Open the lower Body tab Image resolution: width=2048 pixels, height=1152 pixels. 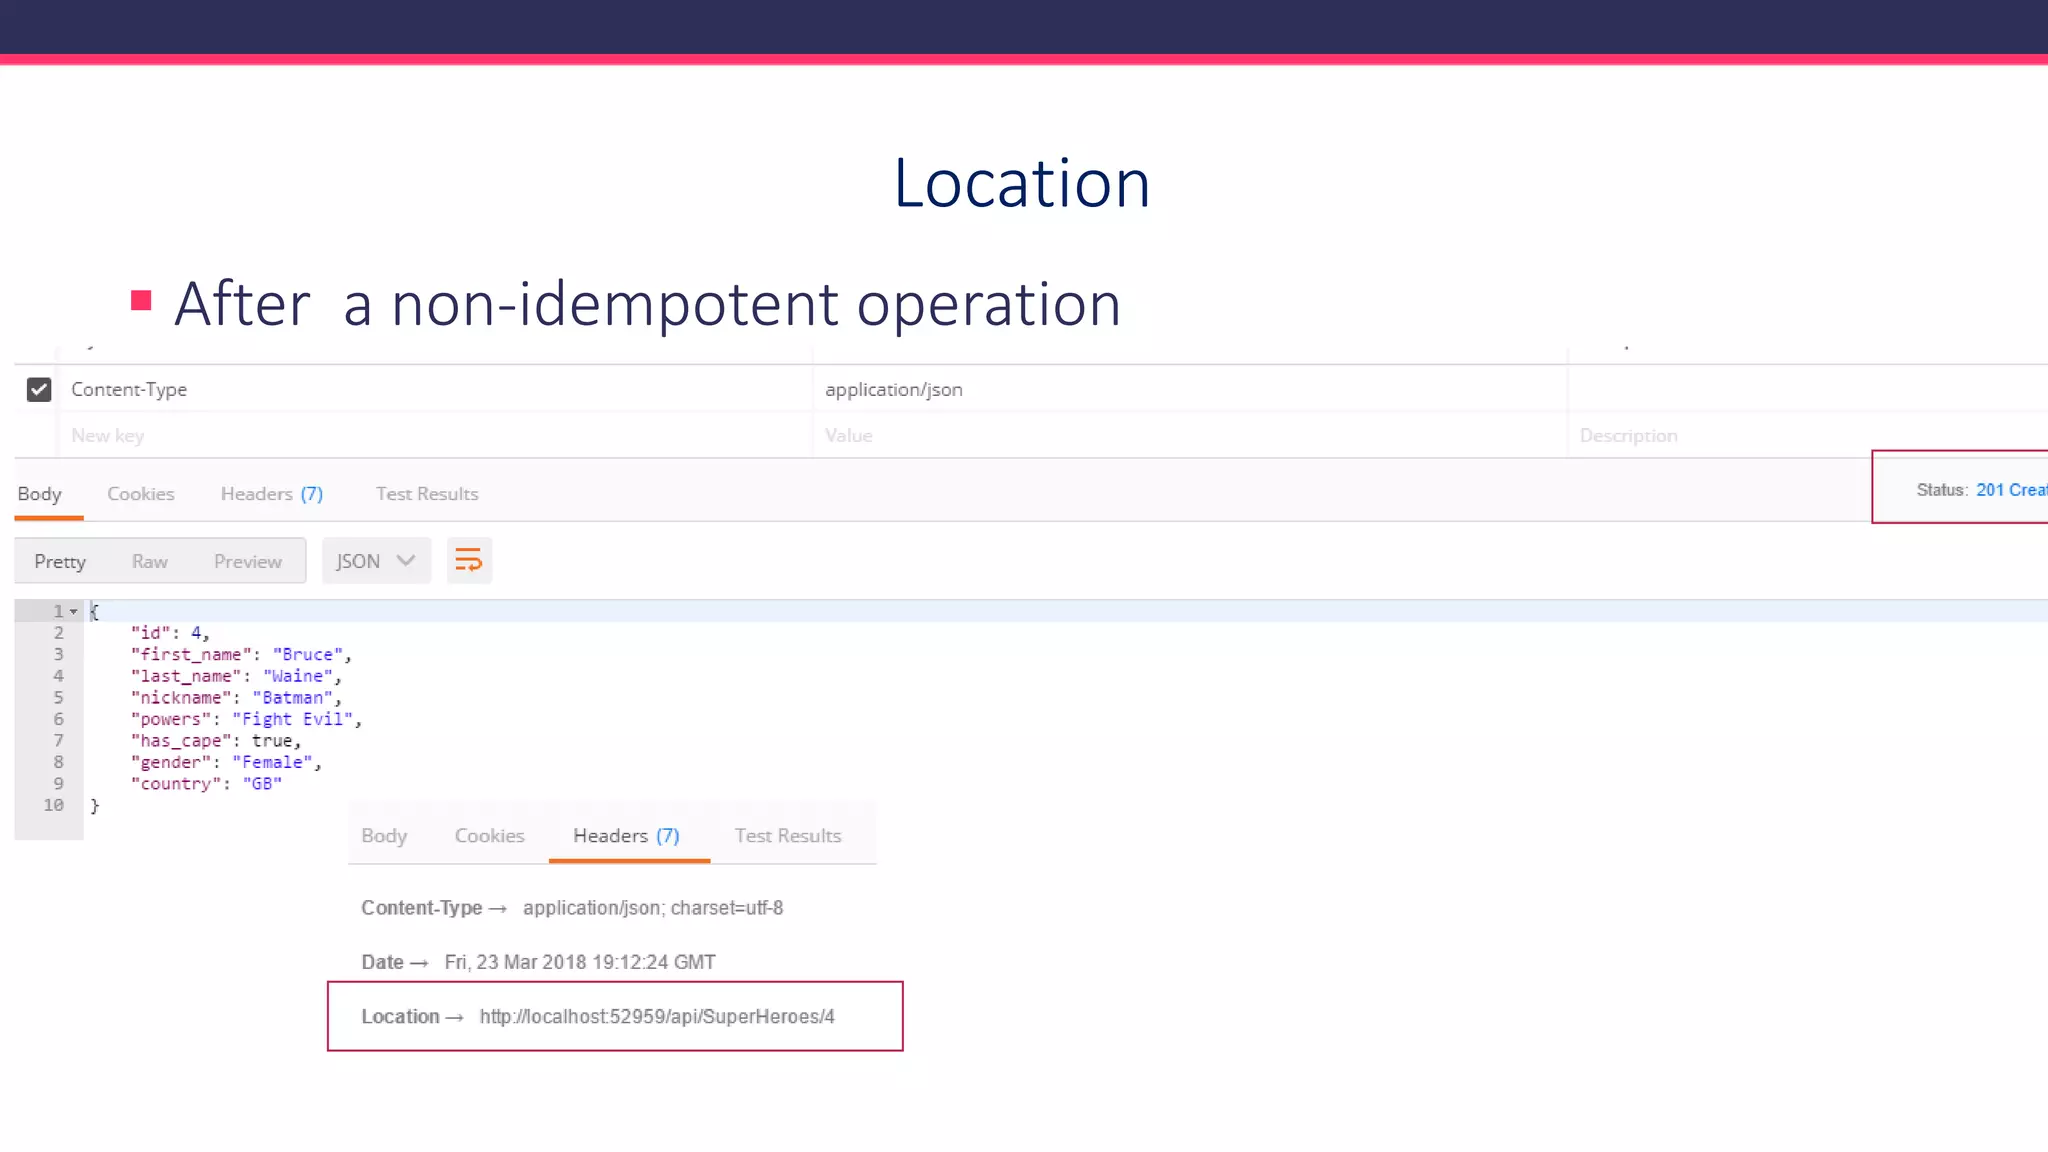tap(384, 836)
